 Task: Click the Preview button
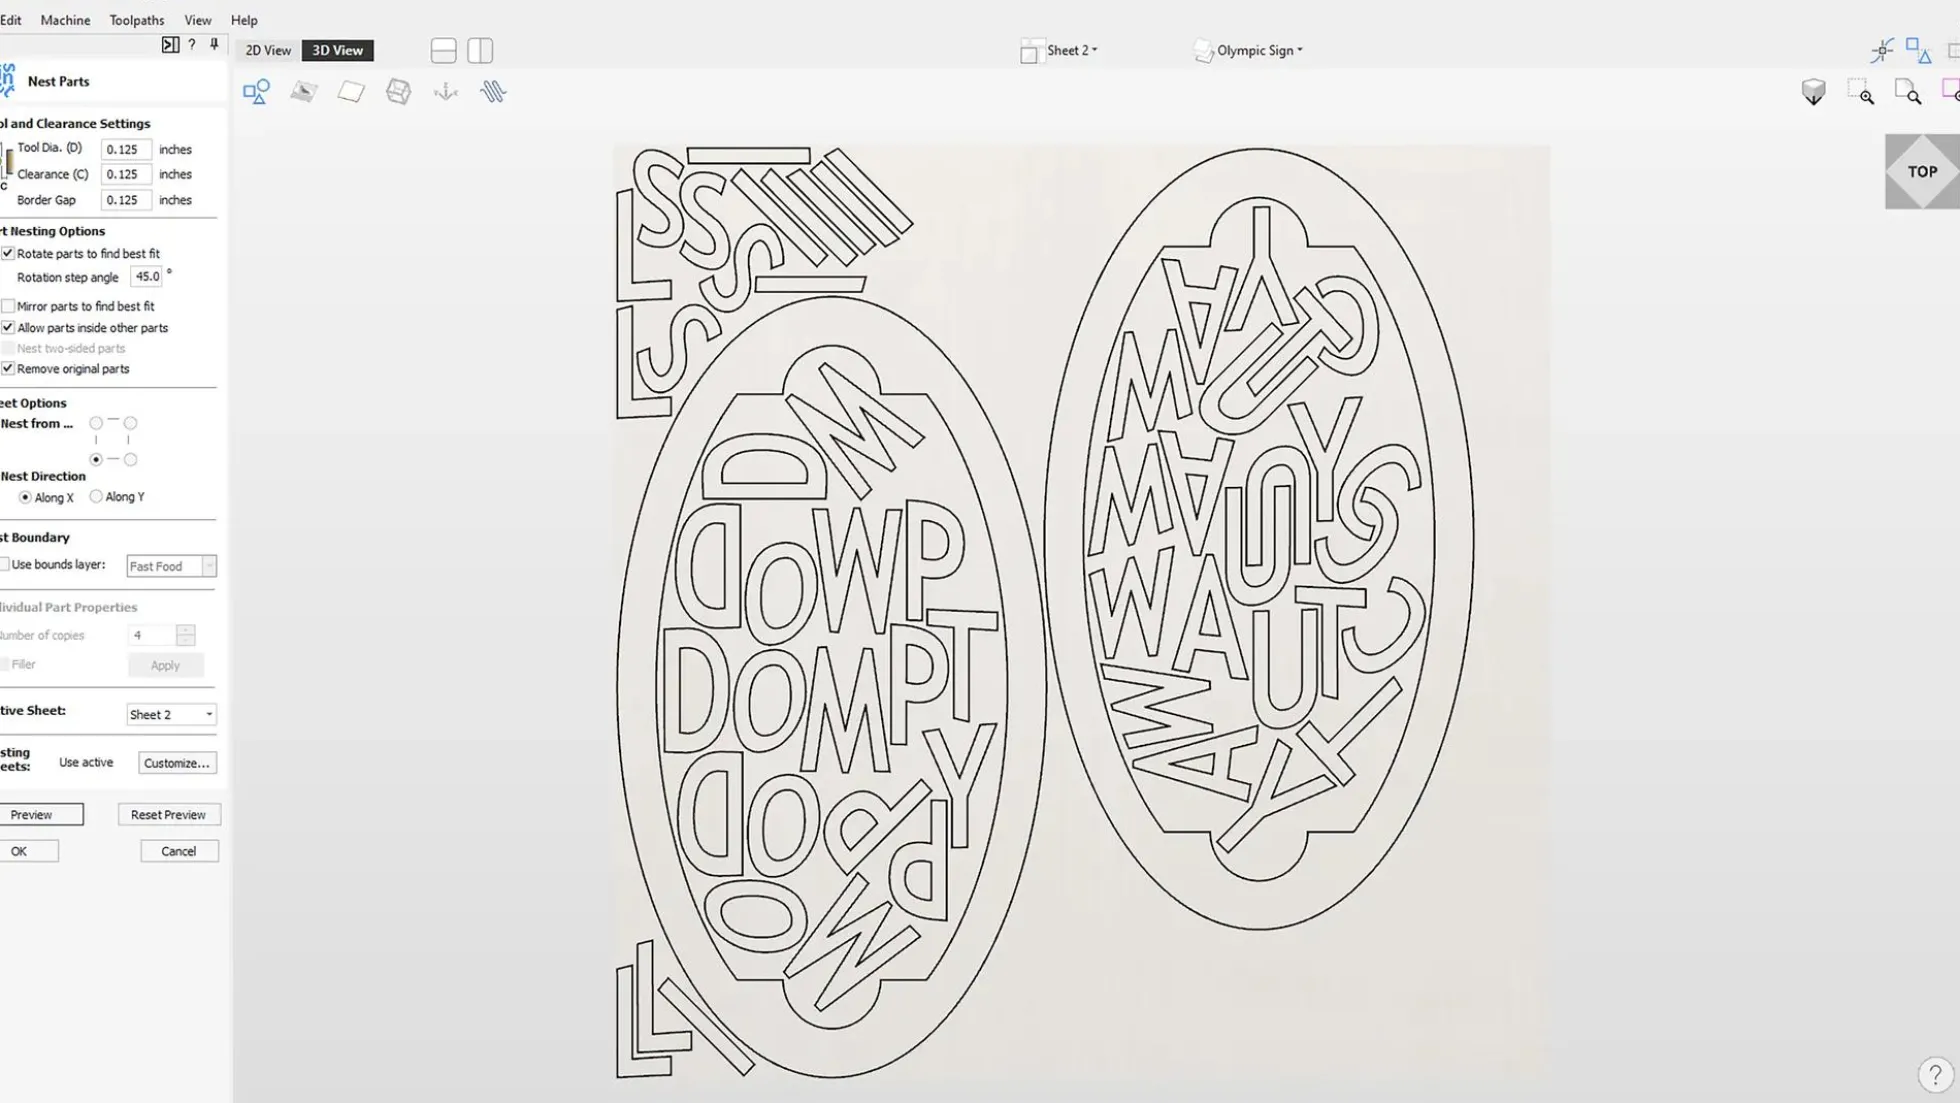(x=40, y=815)
